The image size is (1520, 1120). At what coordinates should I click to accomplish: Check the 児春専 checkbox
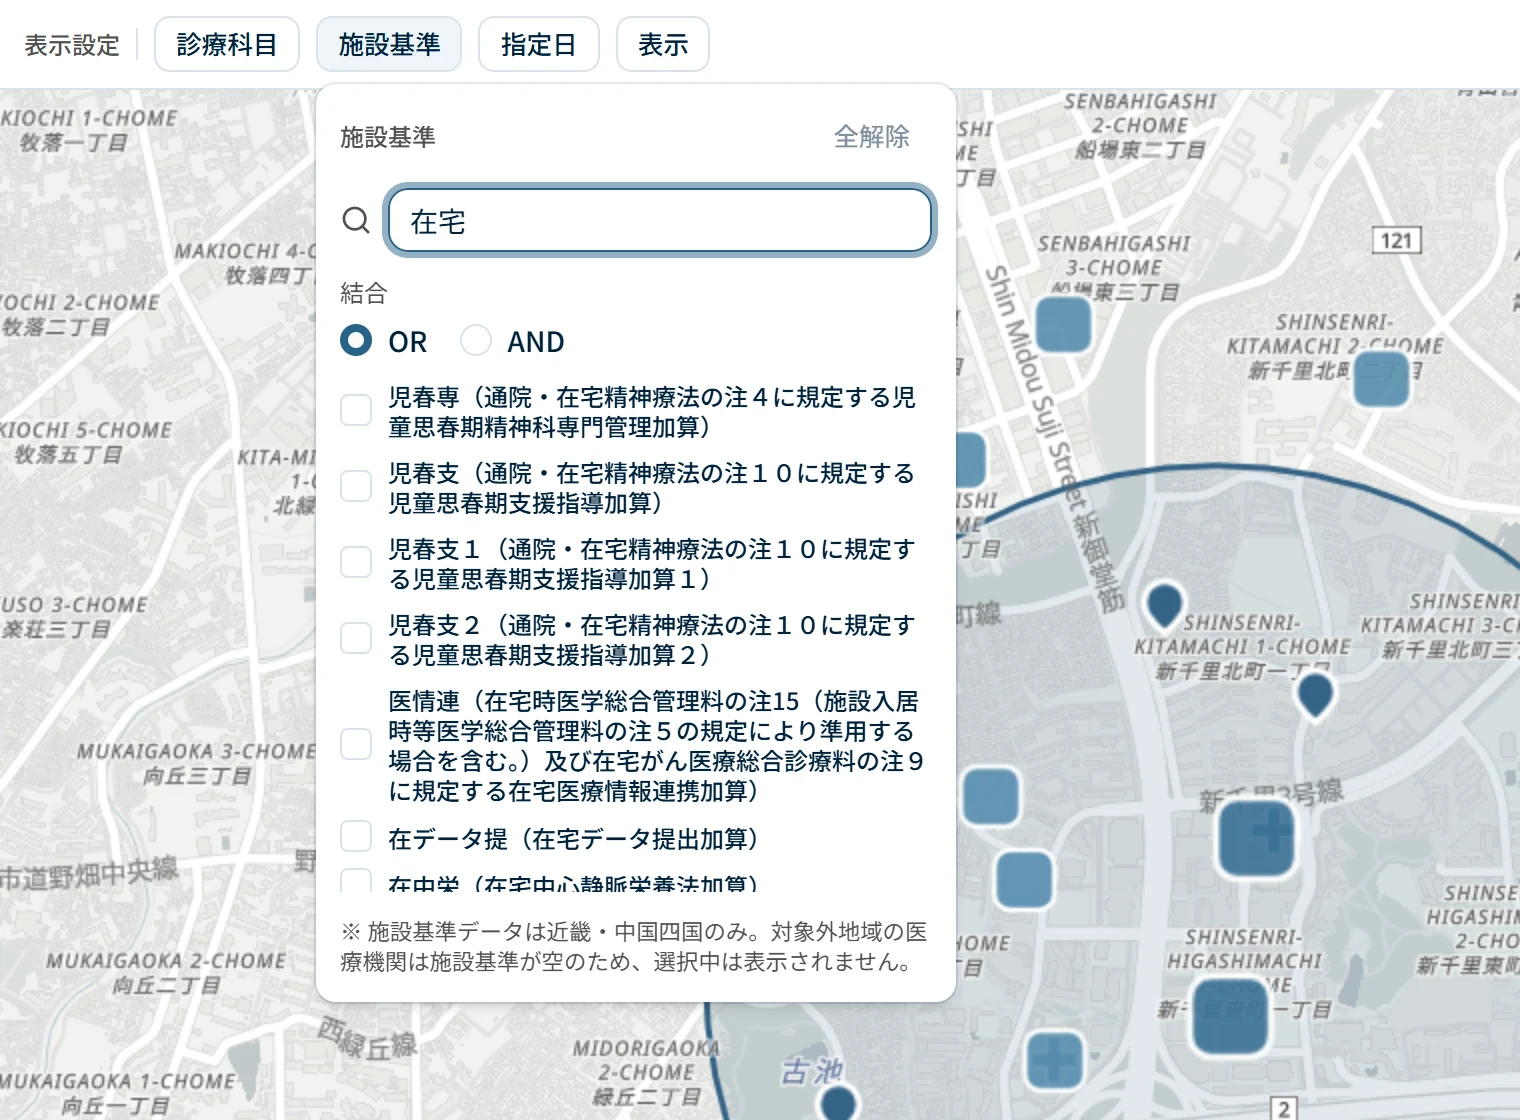(x=356, y=410)
